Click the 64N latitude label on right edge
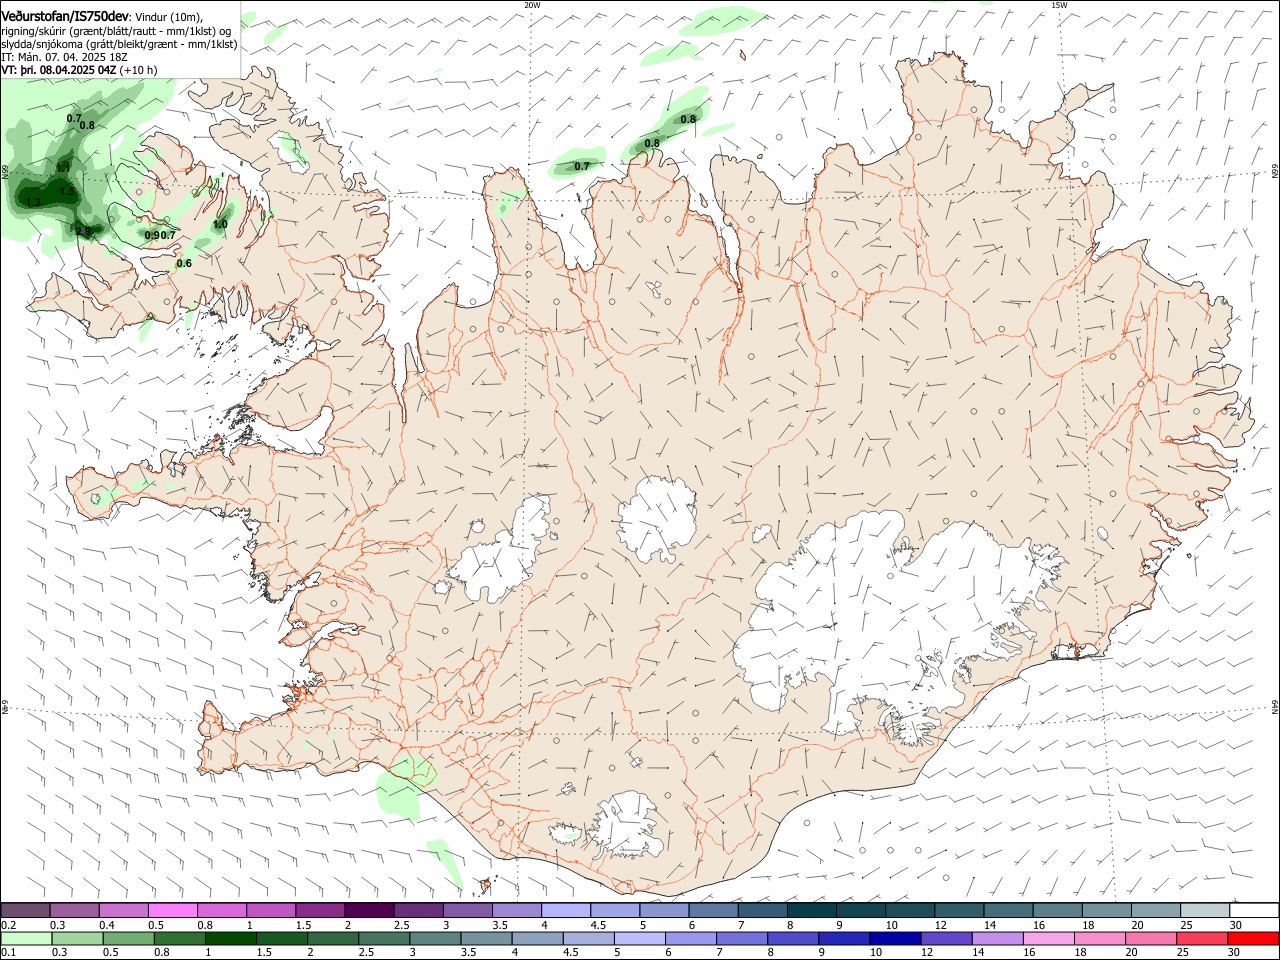Image resolution: width=1280 pixels, height=960 pixels. [1275, 706]
